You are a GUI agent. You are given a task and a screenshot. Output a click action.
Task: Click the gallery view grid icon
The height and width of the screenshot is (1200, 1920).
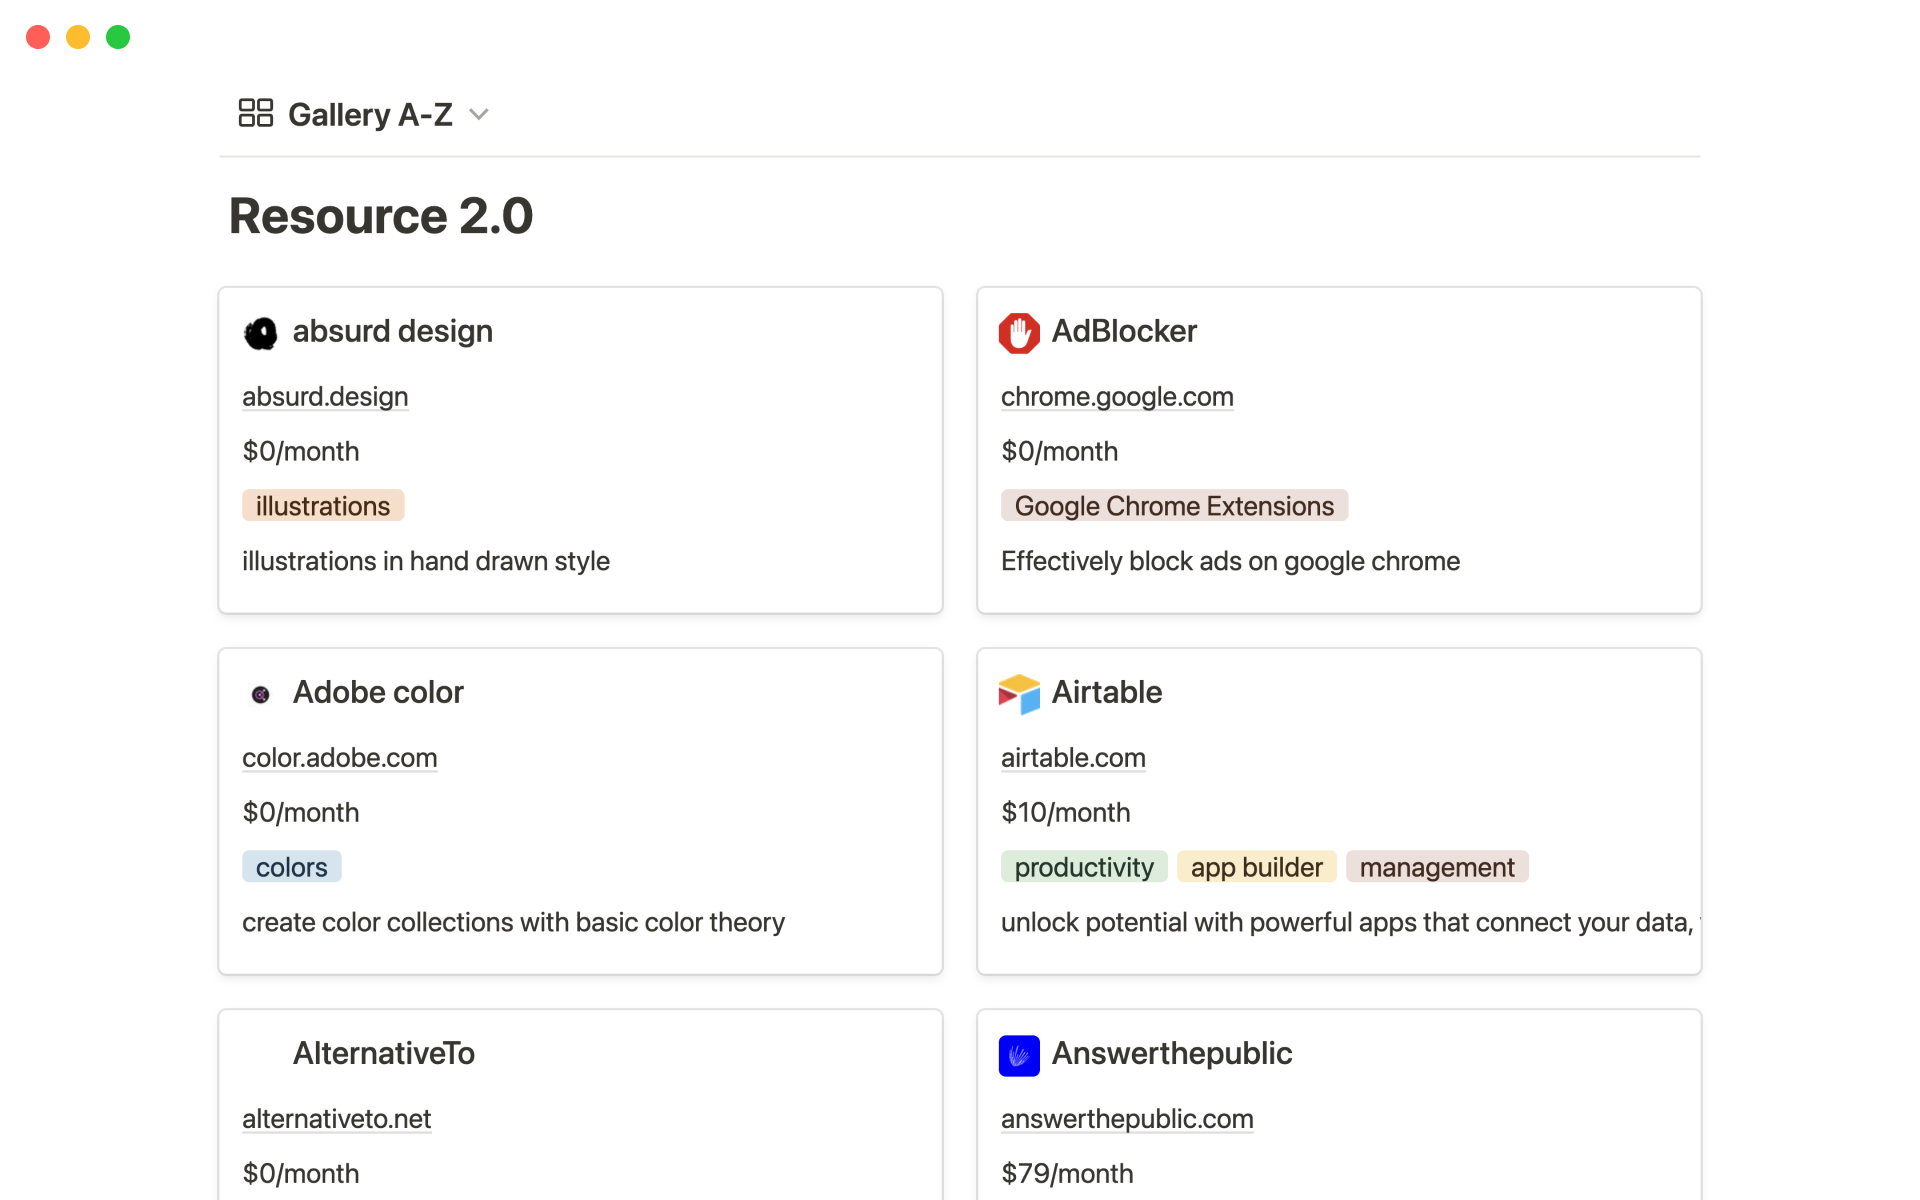click(255, 113)
